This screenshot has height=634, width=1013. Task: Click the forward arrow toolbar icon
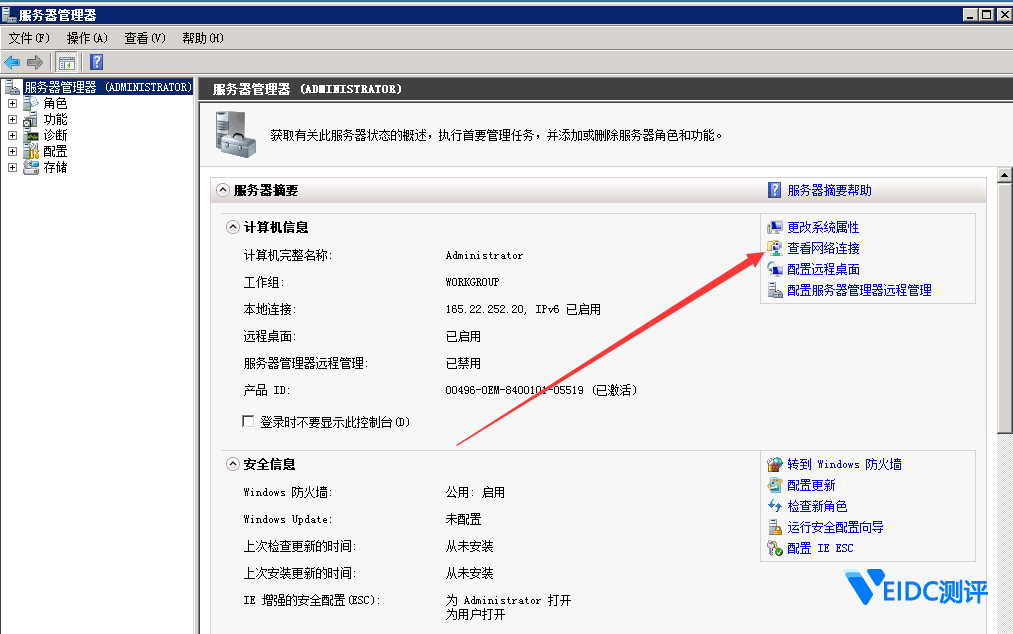pos(35,62)
